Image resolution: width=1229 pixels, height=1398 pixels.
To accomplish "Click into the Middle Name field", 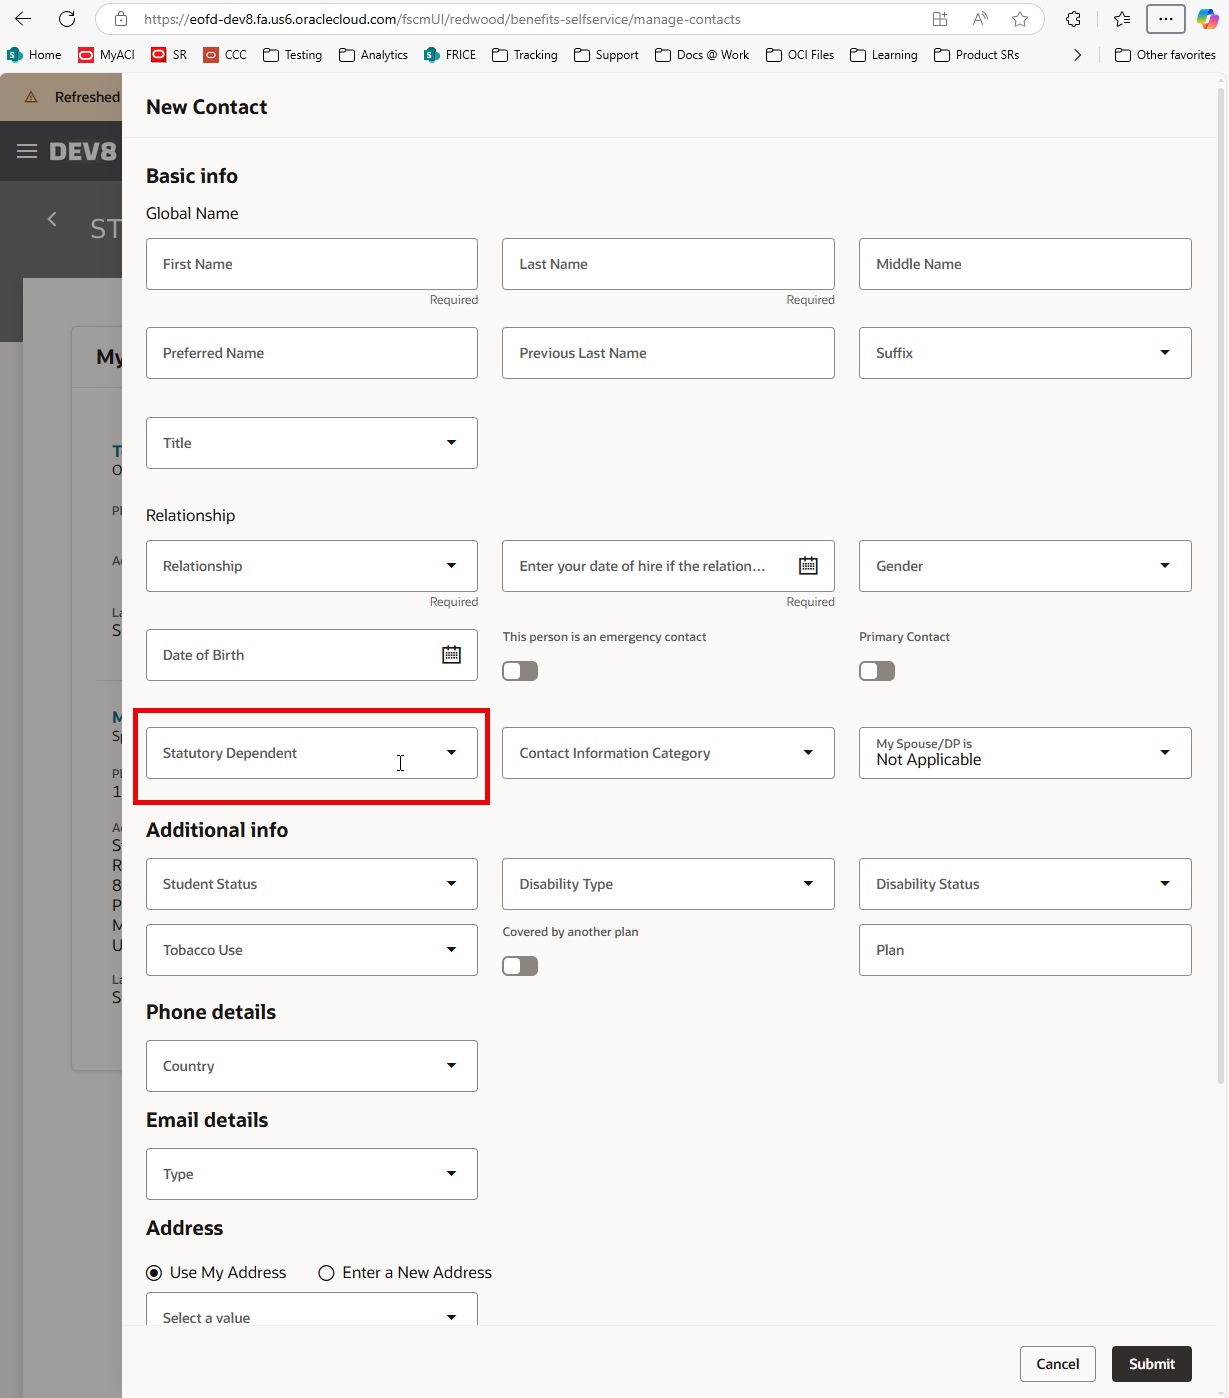I will [1025, 264].
